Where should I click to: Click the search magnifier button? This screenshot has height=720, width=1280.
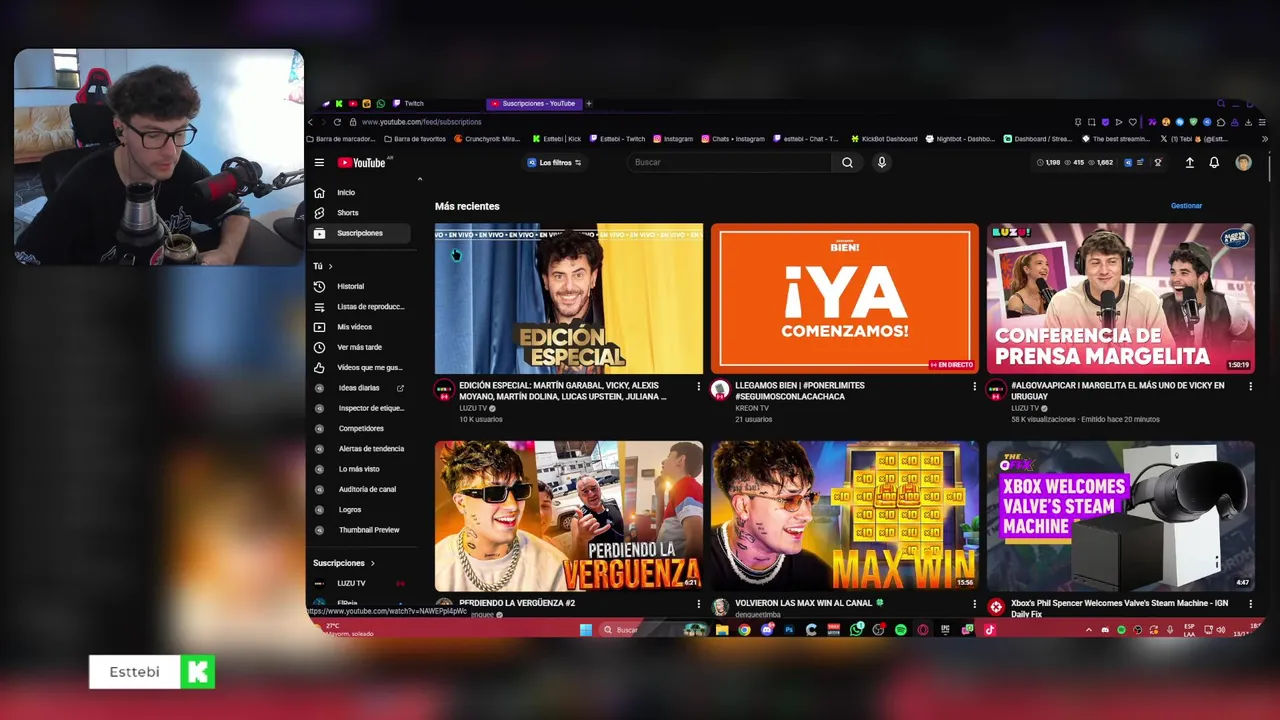click(x=847, y=162)
